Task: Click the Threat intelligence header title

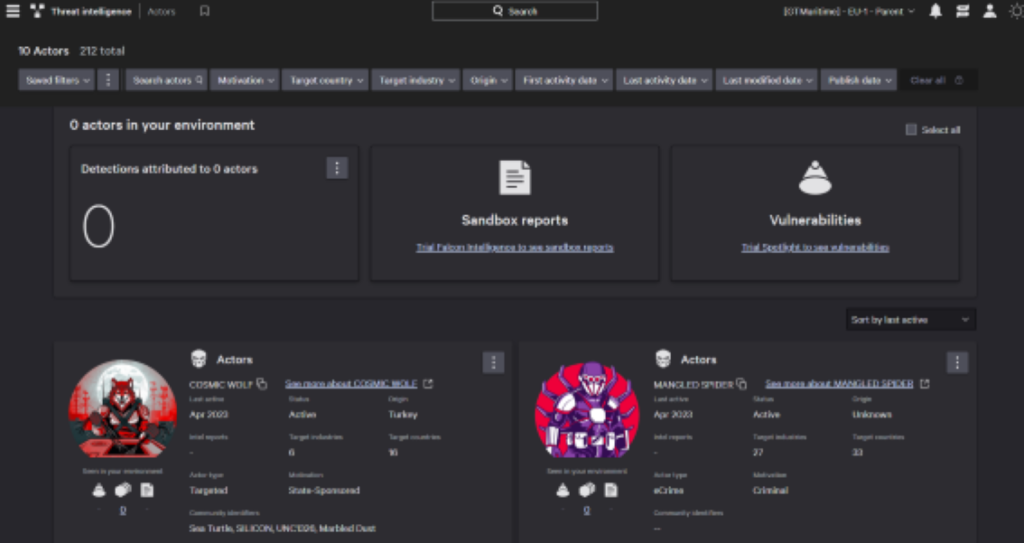Action: coord(91,12)
